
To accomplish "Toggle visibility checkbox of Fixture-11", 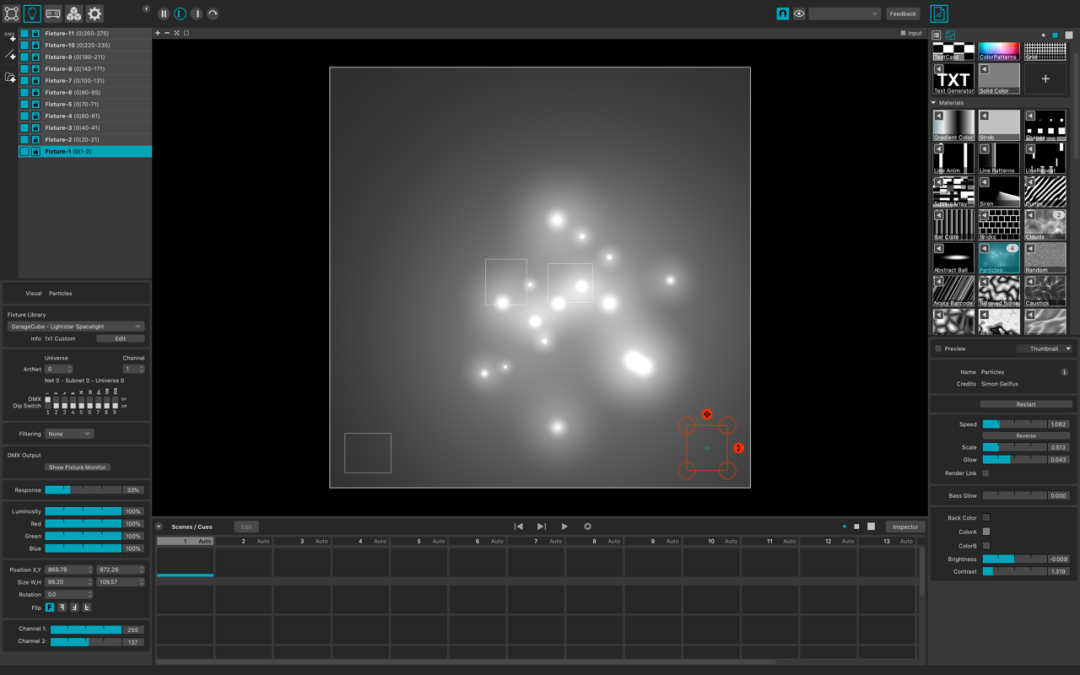I will coord(25,33).
